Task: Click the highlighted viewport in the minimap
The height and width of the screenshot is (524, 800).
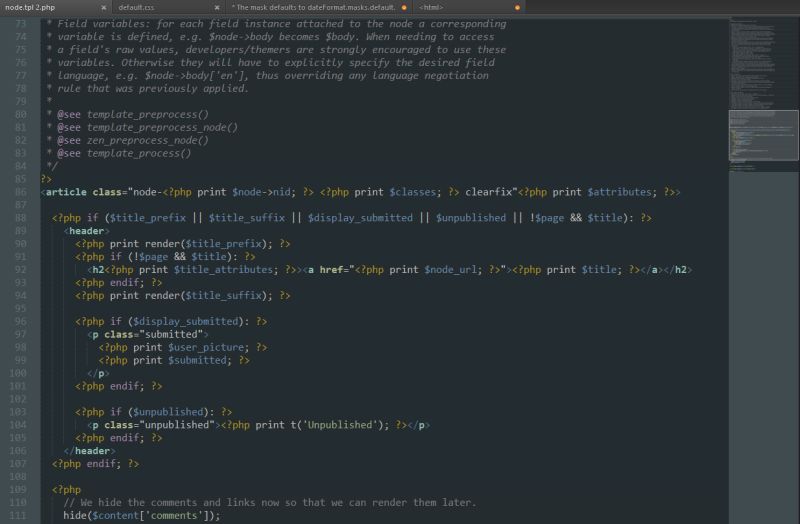Action: (763, 135)
